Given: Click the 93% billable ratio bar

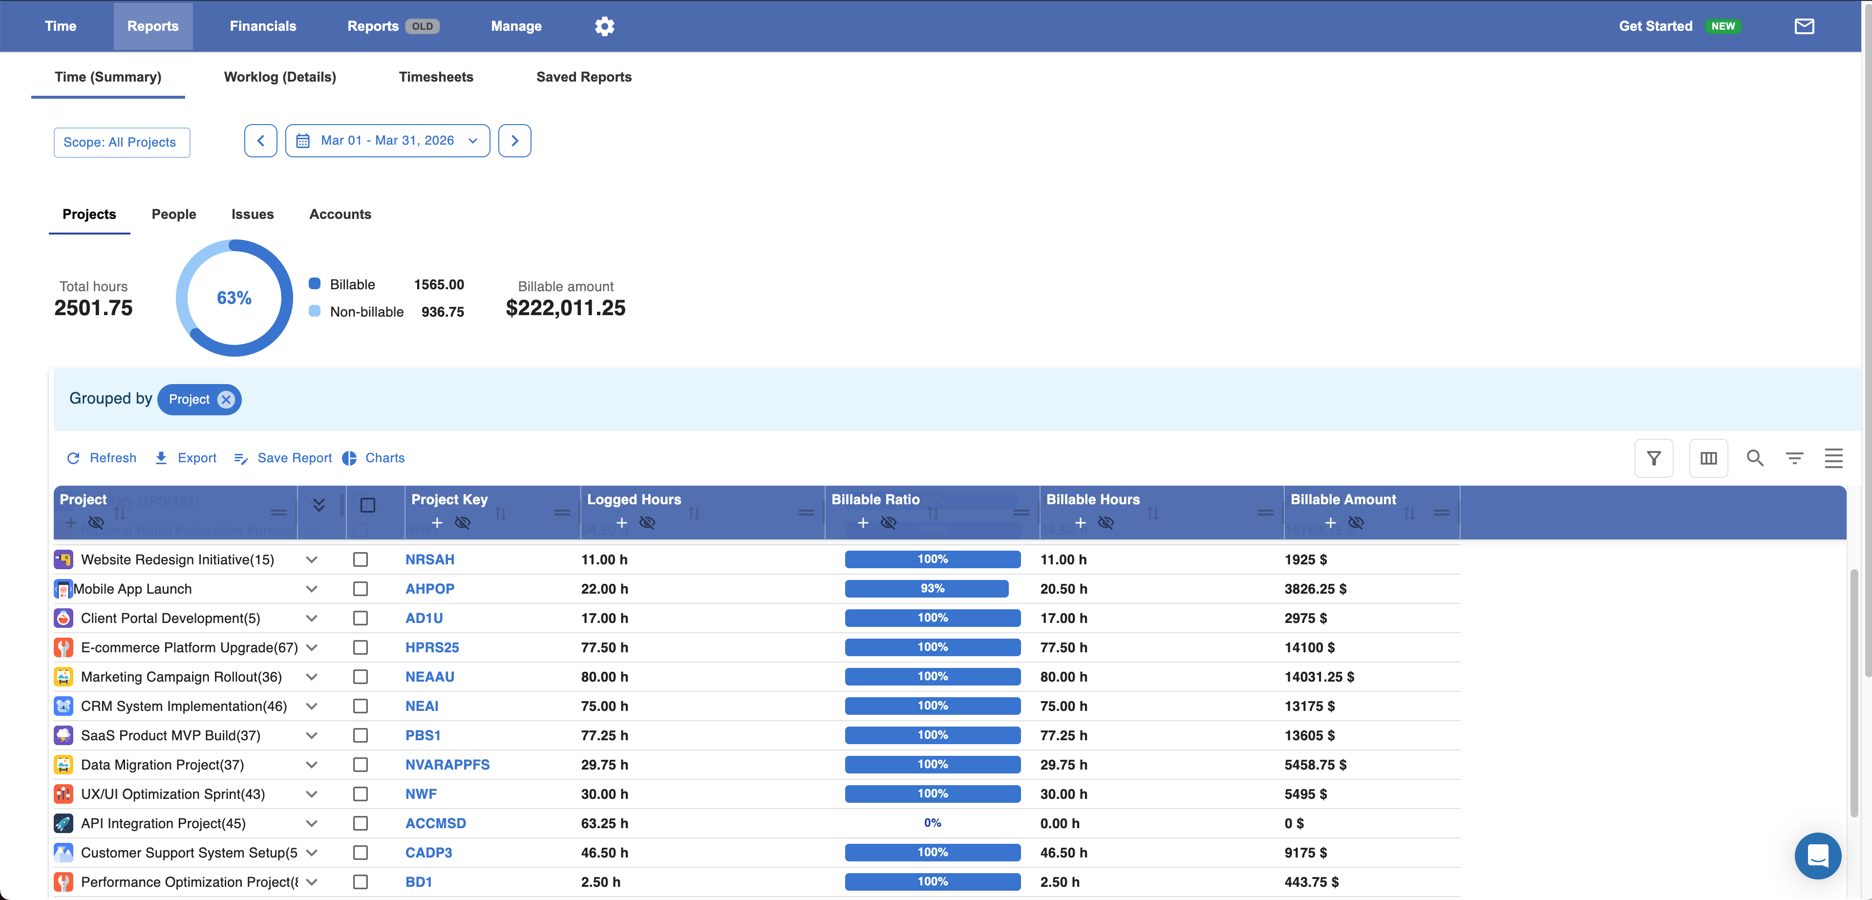Looking at the screenshot, I should point(926,589).
